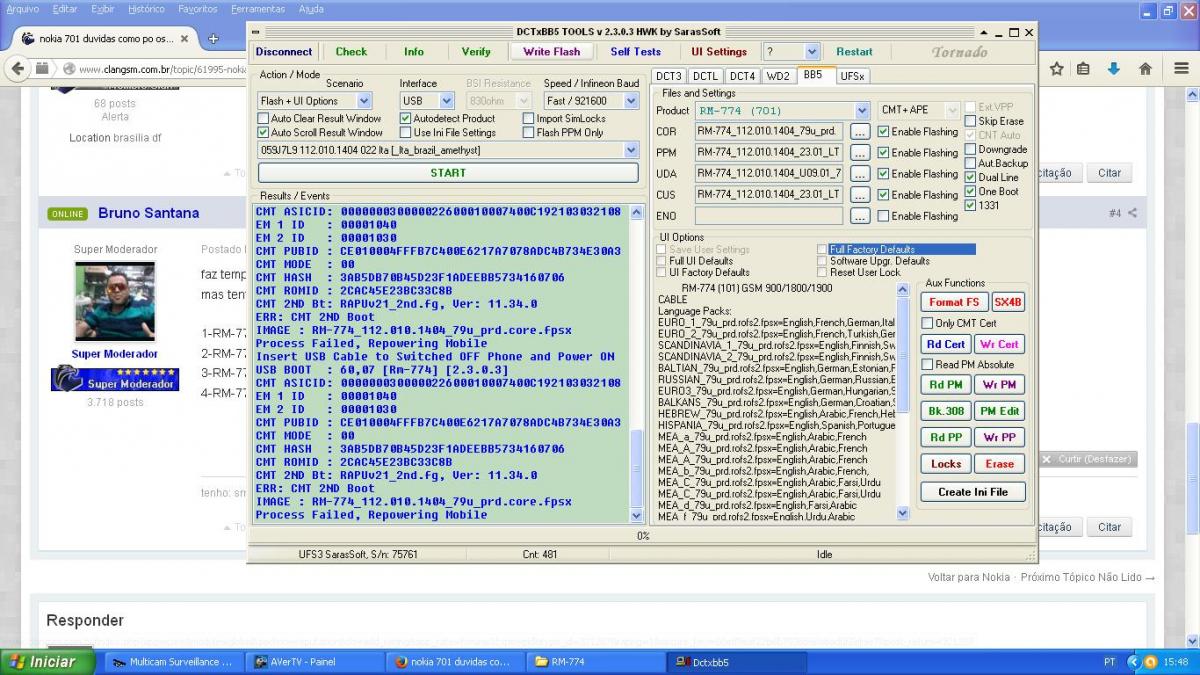Click the SX4B button
1200x675 pixels.
pos(1008,302)
